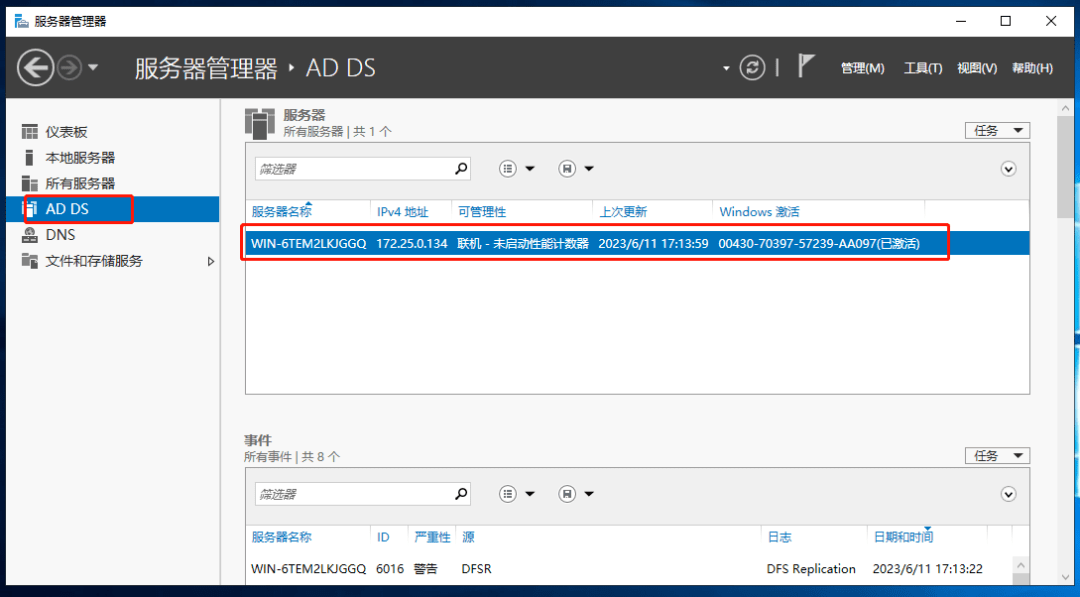Open the notifications flag icon

tap(806, 67)
